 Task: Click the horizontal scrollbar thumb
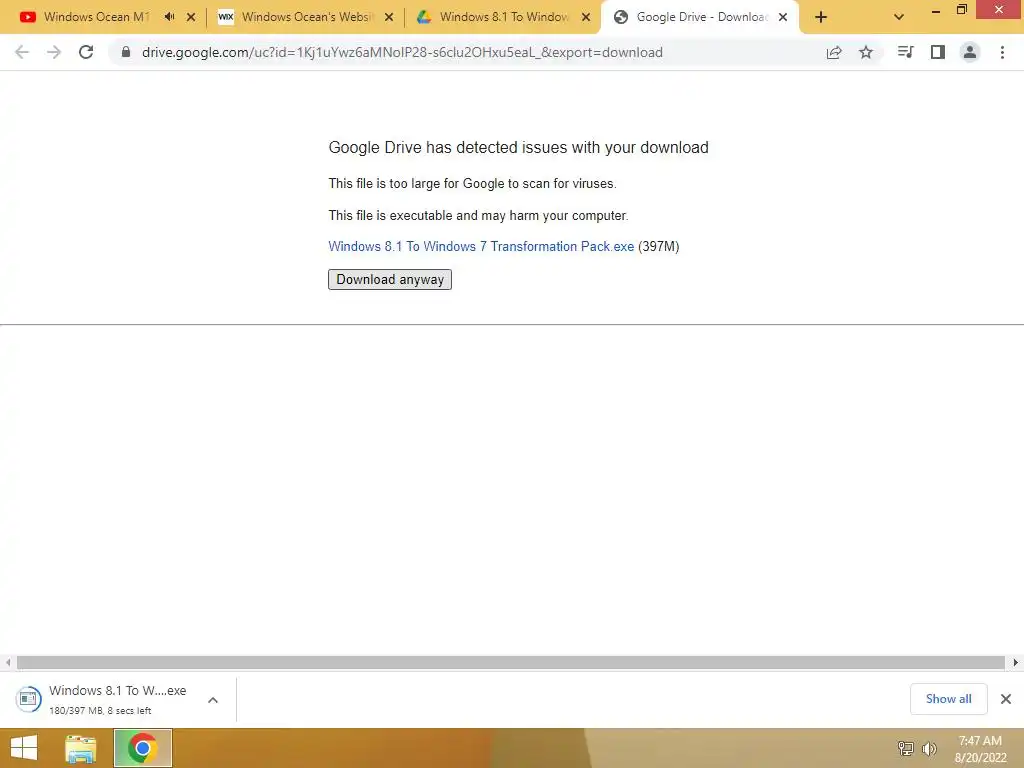511,662
